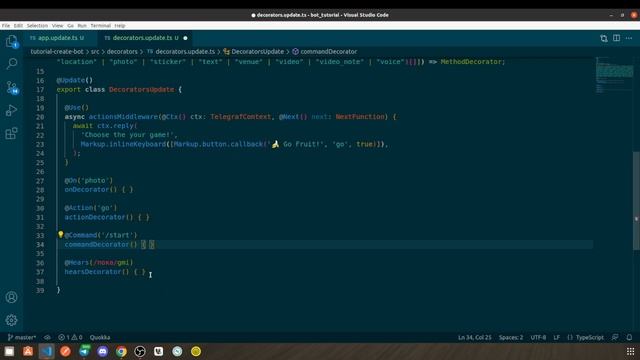Image resolution: width=640 pixels, height=360 pixels.
Task: Open the Postman icon in the dock
Action: click(65, 351)
